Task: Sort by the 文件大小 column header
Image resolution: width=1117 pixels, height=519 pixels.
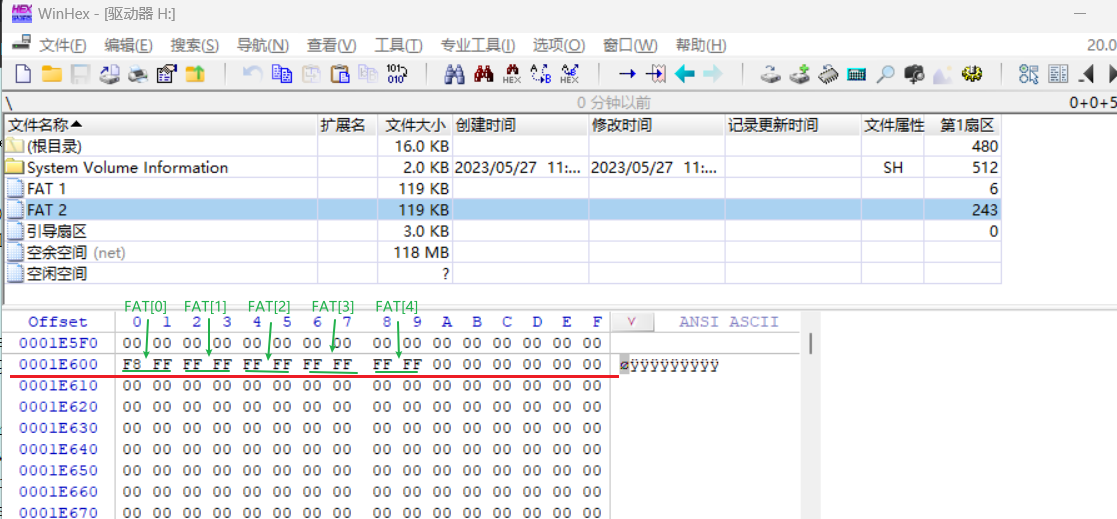Action: coord(415,125)
